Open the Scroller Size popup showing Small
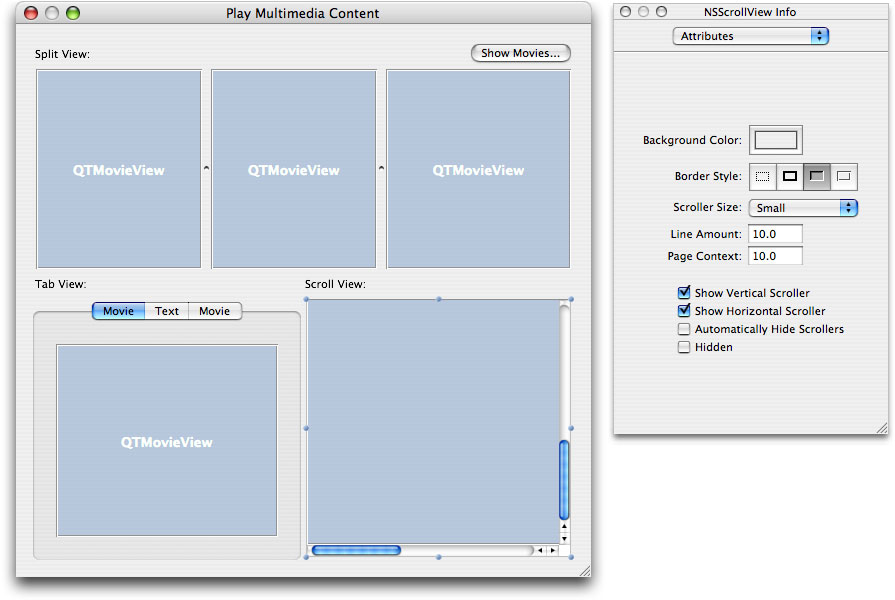Viewport: 895px width, 600px height. pos(803,208)
